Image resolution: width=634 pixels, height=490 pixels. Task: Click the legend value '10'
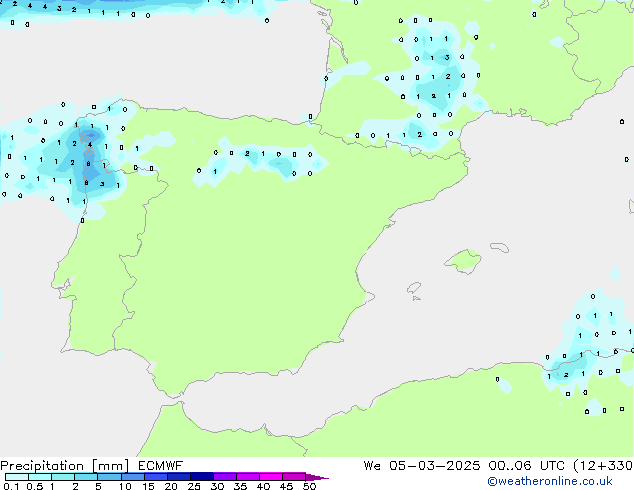pyautogui.click(x=125, y=486)
